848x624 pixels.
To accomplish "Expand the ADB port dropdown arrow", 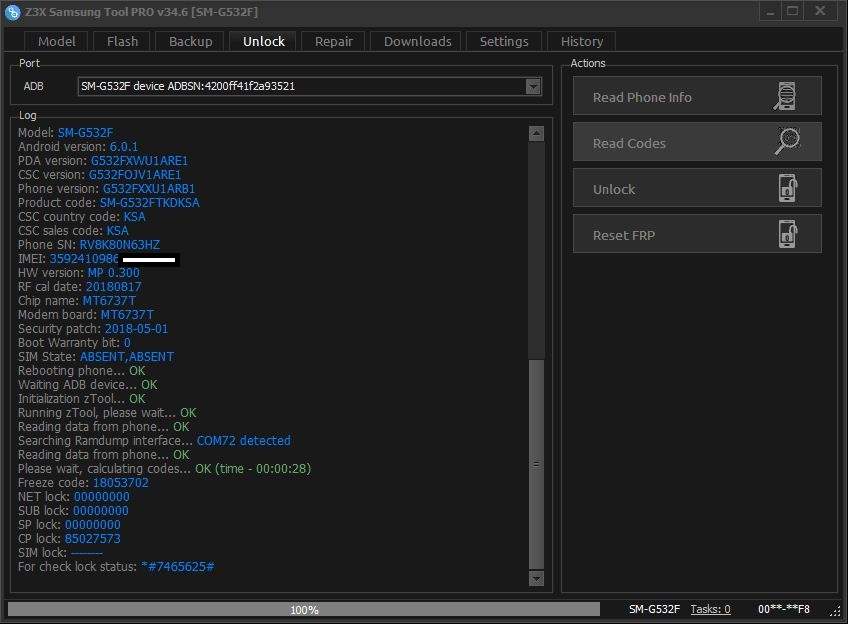I will (x=533, y=87).
